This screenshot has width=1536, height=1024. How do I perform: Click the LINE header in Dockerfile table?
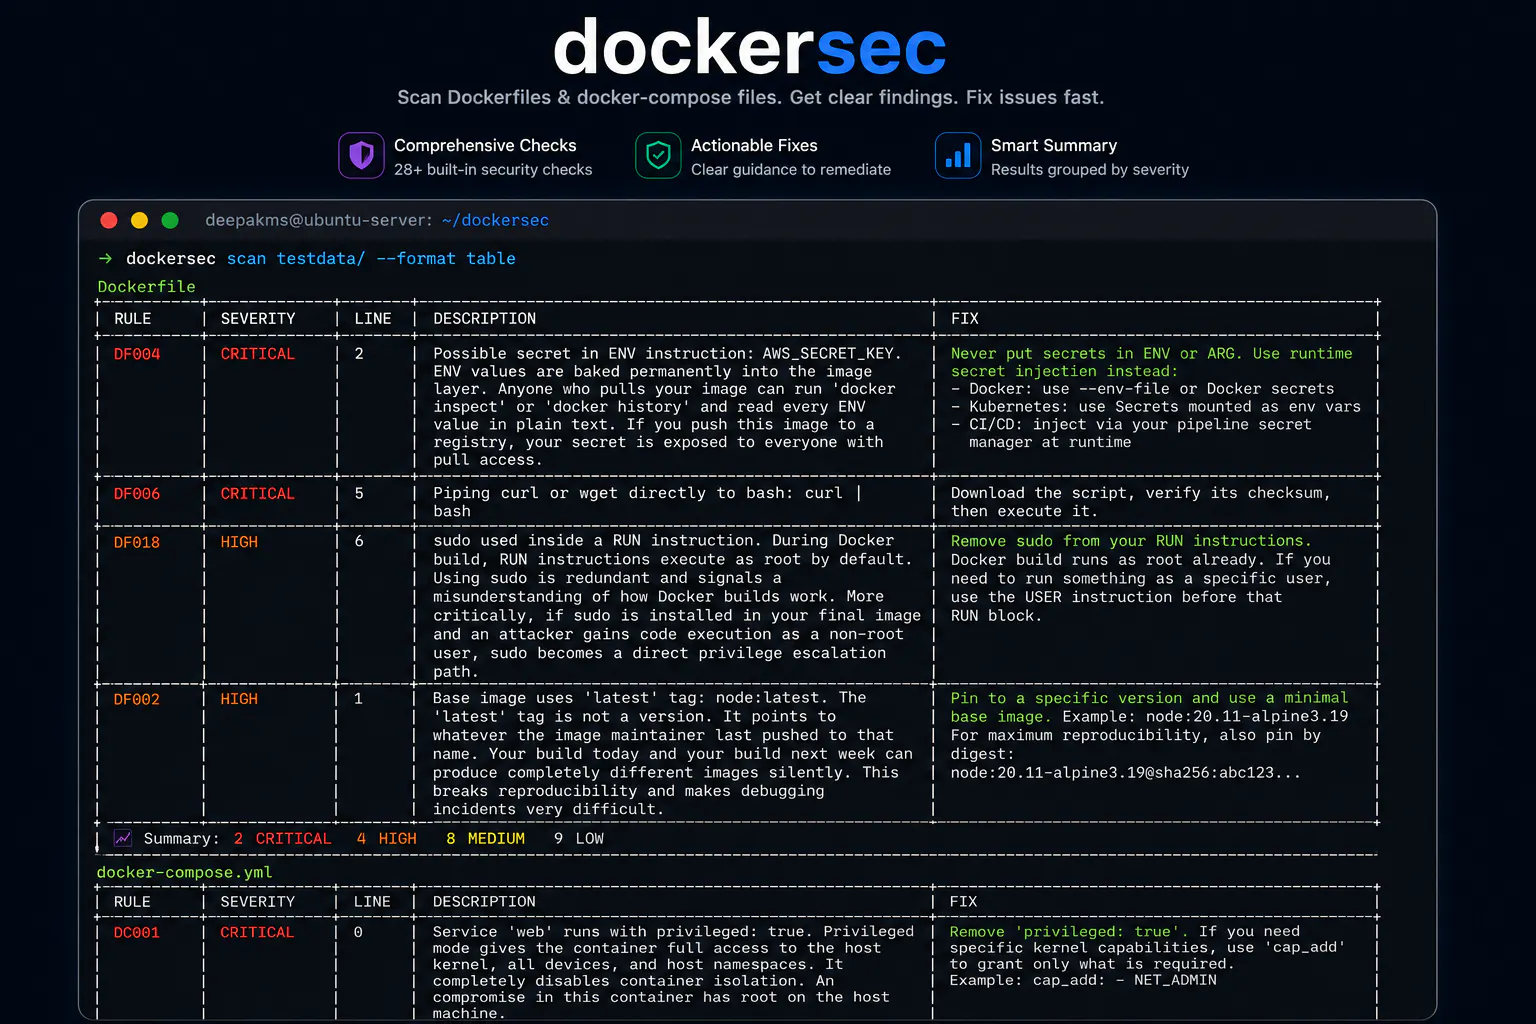click(373, 318)
